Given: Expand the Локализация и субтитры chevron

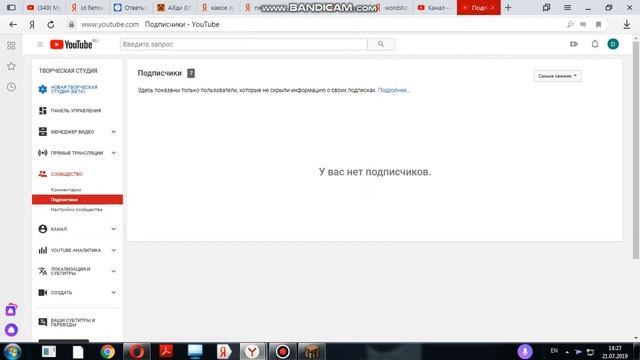Looking at the screenshot, I should pyautogui.click(x=113, y=271).
